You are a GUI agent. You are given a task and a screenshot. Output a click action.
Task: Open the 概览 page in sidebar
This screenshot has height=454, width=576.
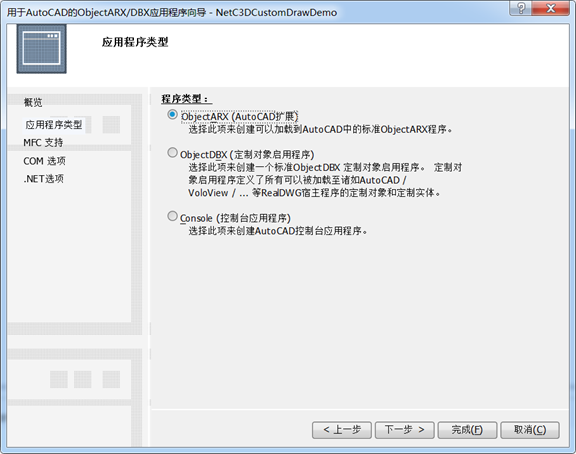[x=33, y=102]
